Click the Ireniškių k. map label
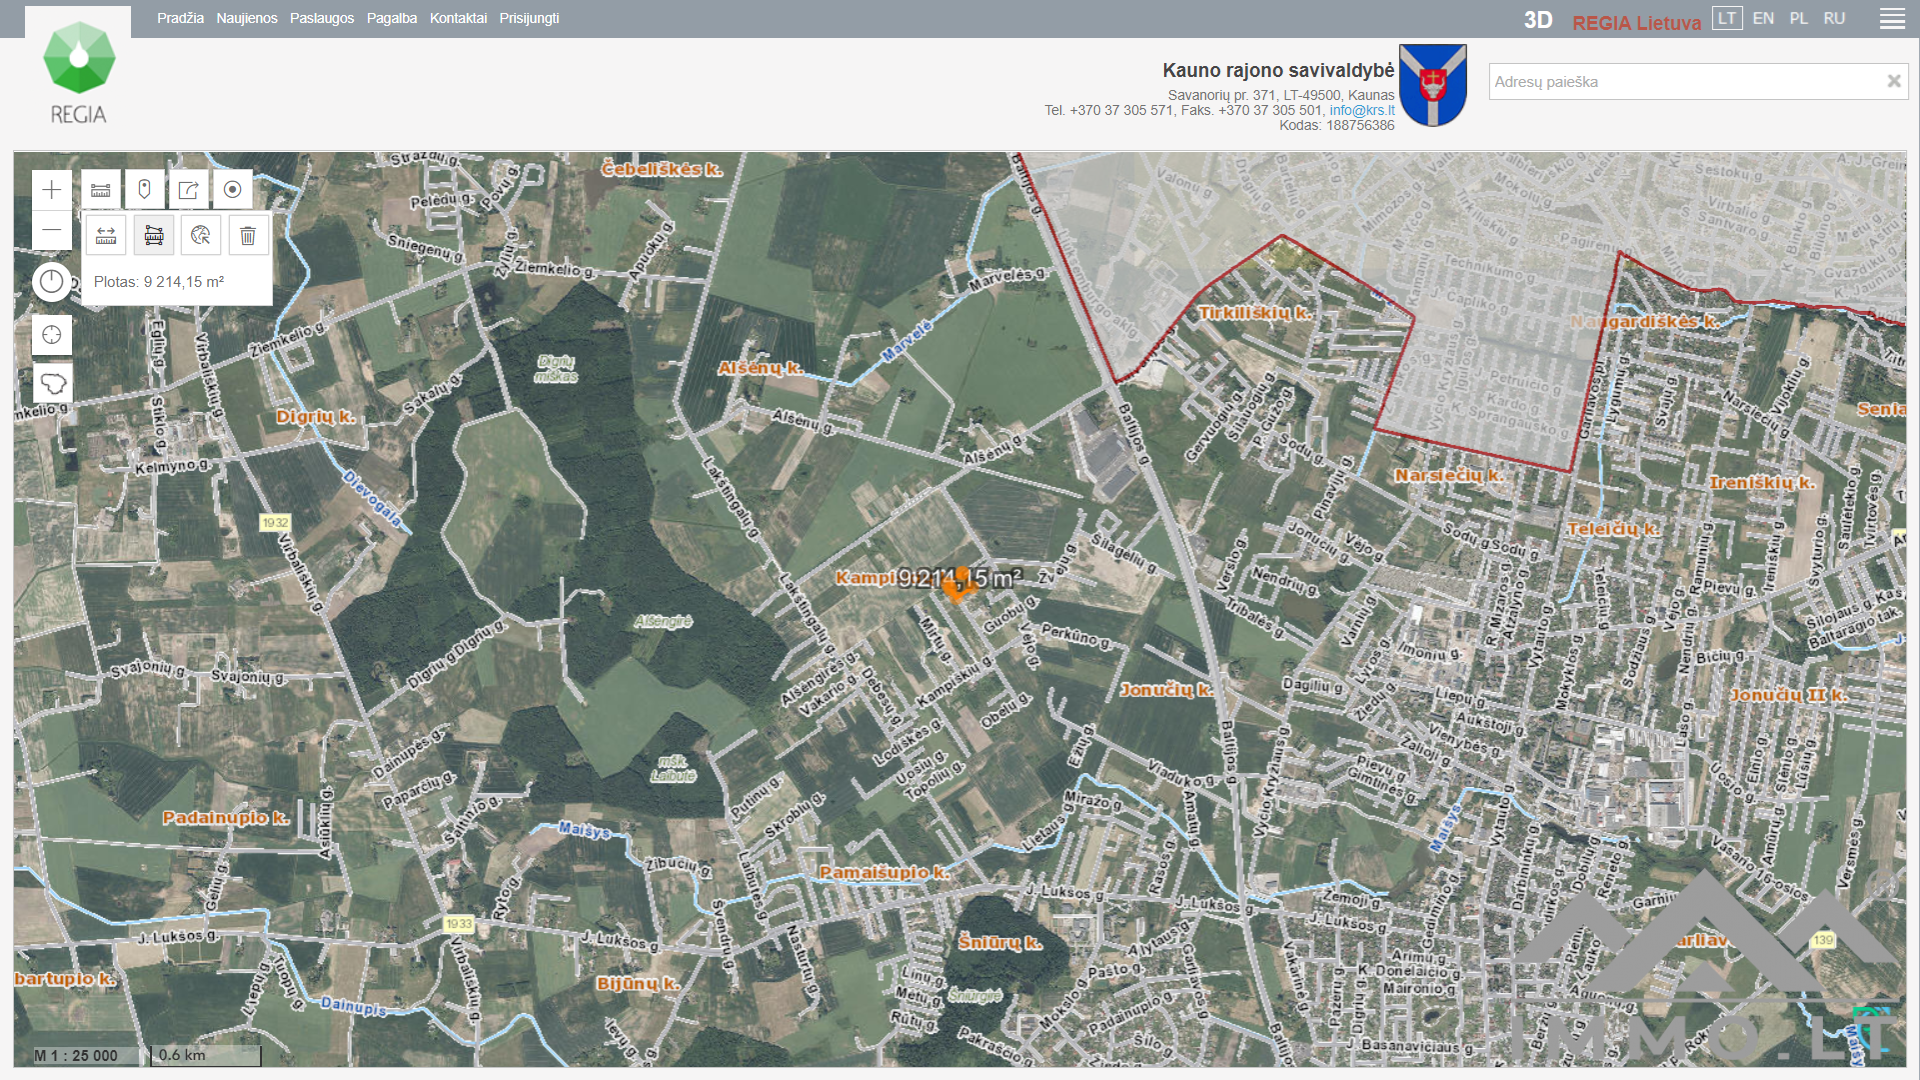Viewport: 1920px width, 1080px height. point(1762,483)
